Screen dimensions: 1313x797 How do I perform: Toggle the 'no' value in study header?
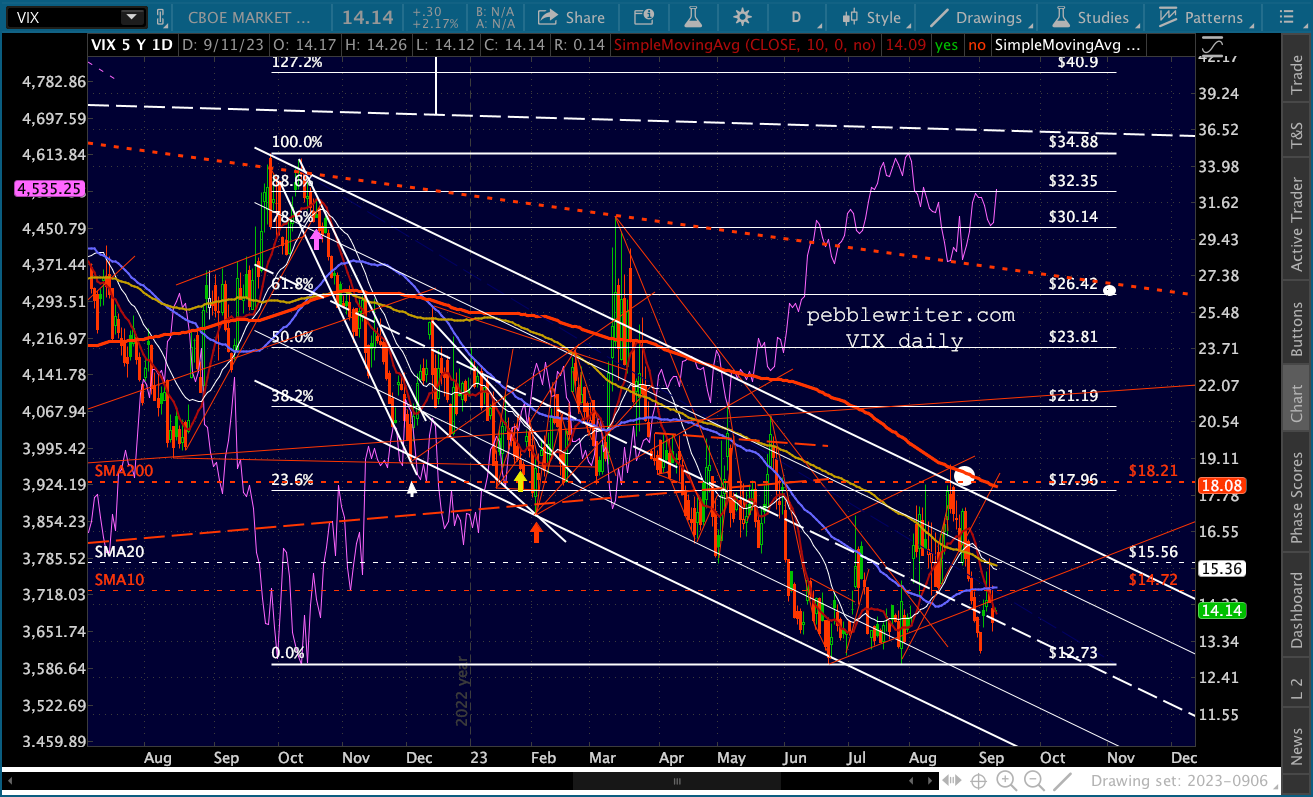977,45
